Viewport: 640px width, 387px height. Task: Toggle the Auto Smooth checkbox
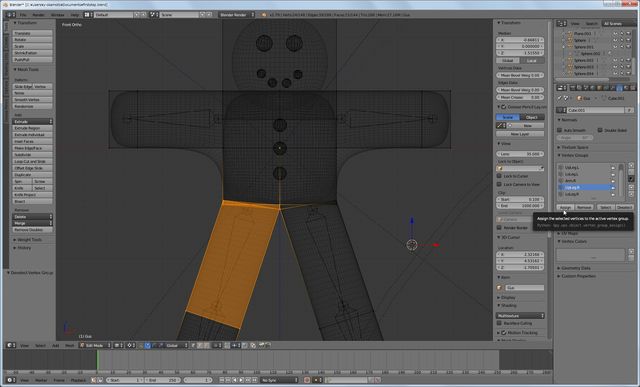560,130
